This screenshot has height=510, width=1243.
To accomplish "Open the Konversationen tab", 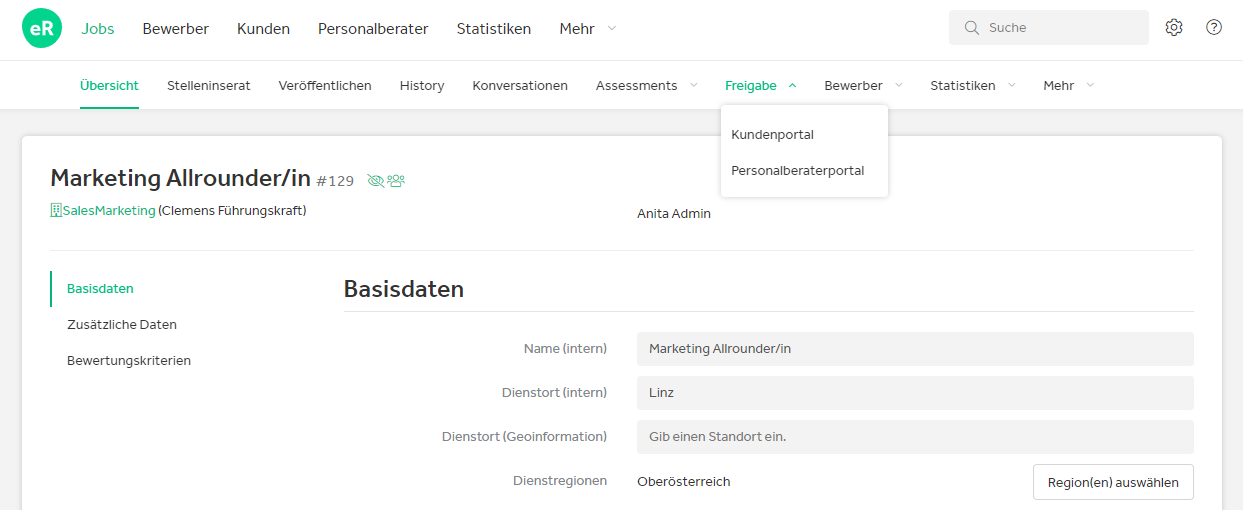I will tap(520, 86).
